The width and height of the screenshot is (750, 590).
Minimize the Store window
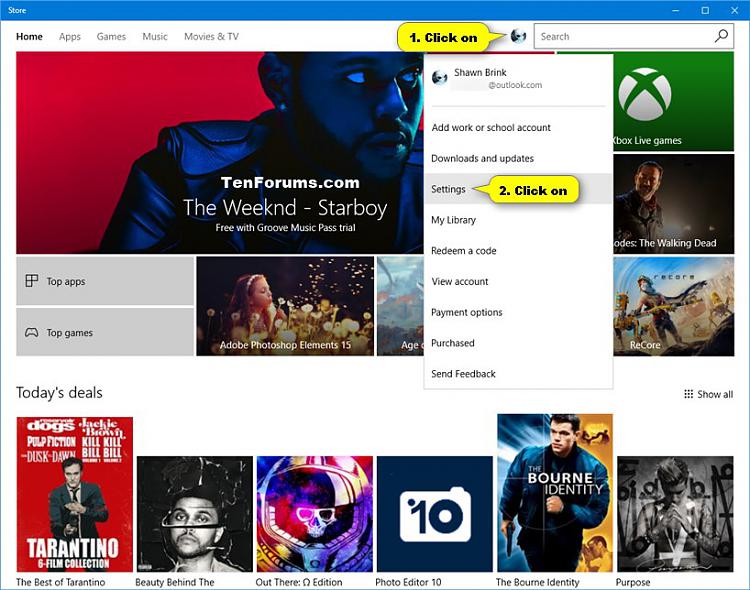(x=676, y=10)
